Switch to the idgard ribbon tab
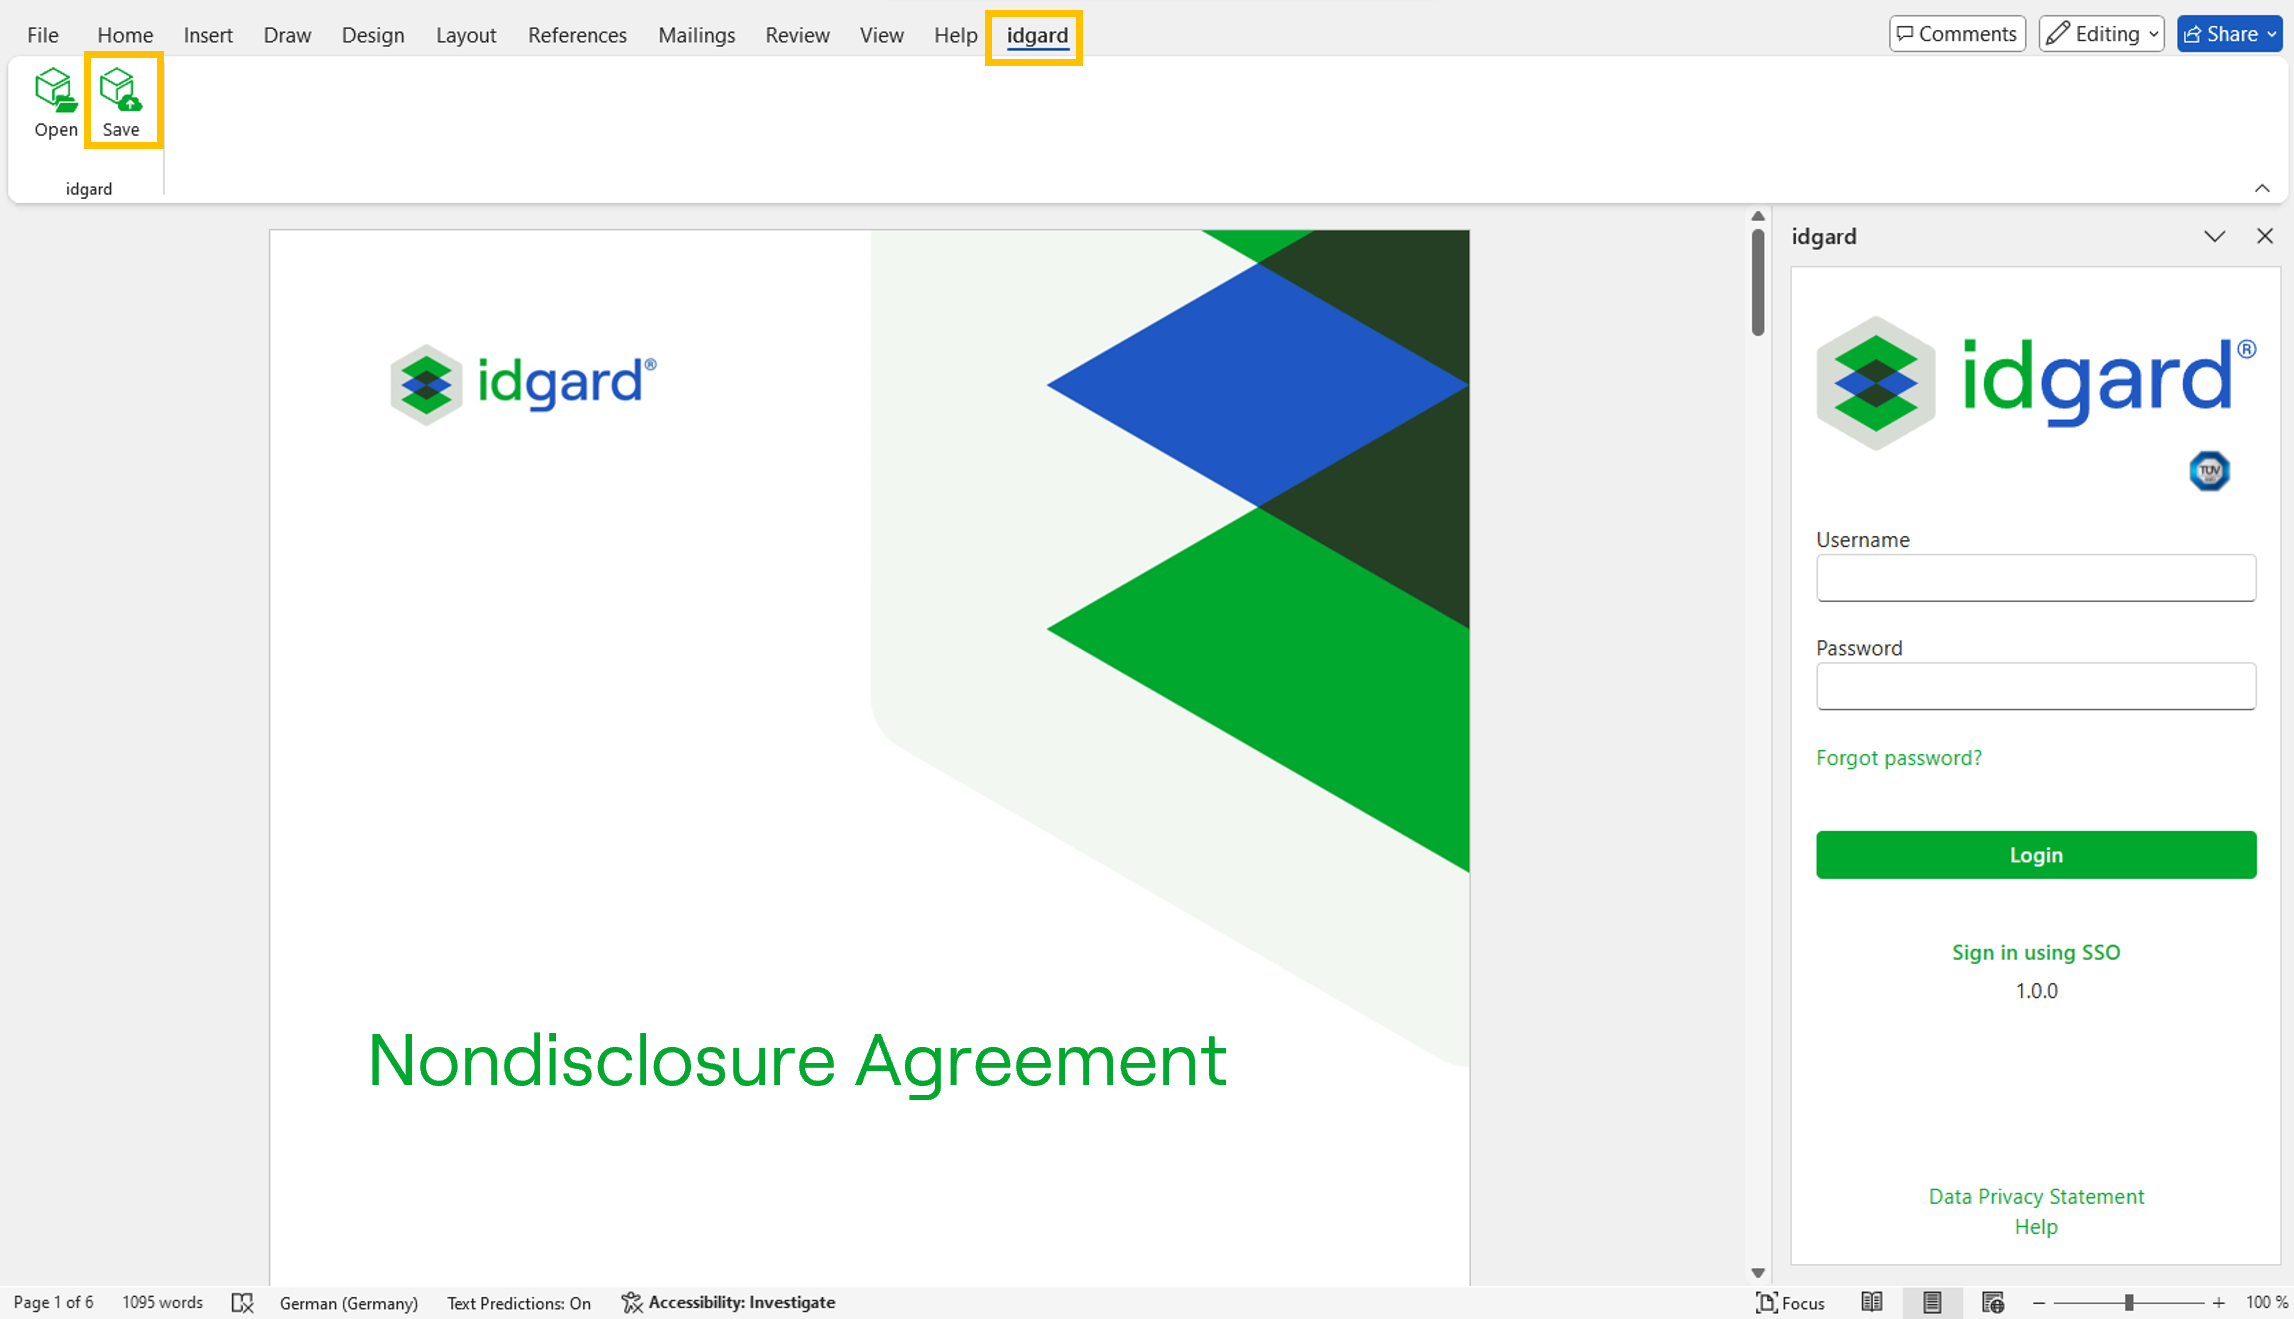The image size is (2294, 1319). coord(1035,35)
